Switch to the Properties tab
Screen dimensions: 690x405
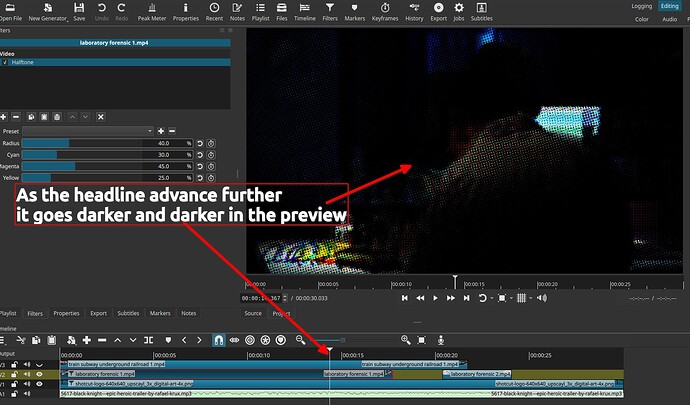[66, 313]
